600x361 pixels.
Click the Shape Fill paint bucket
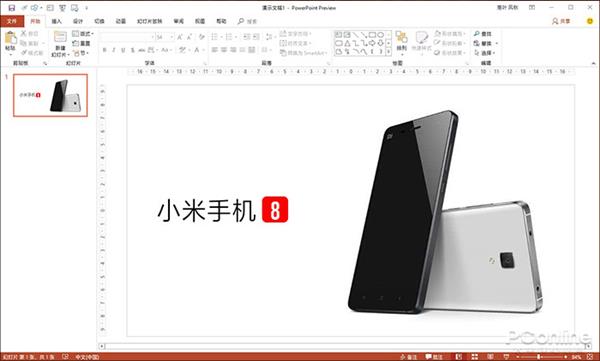(437, 34)
